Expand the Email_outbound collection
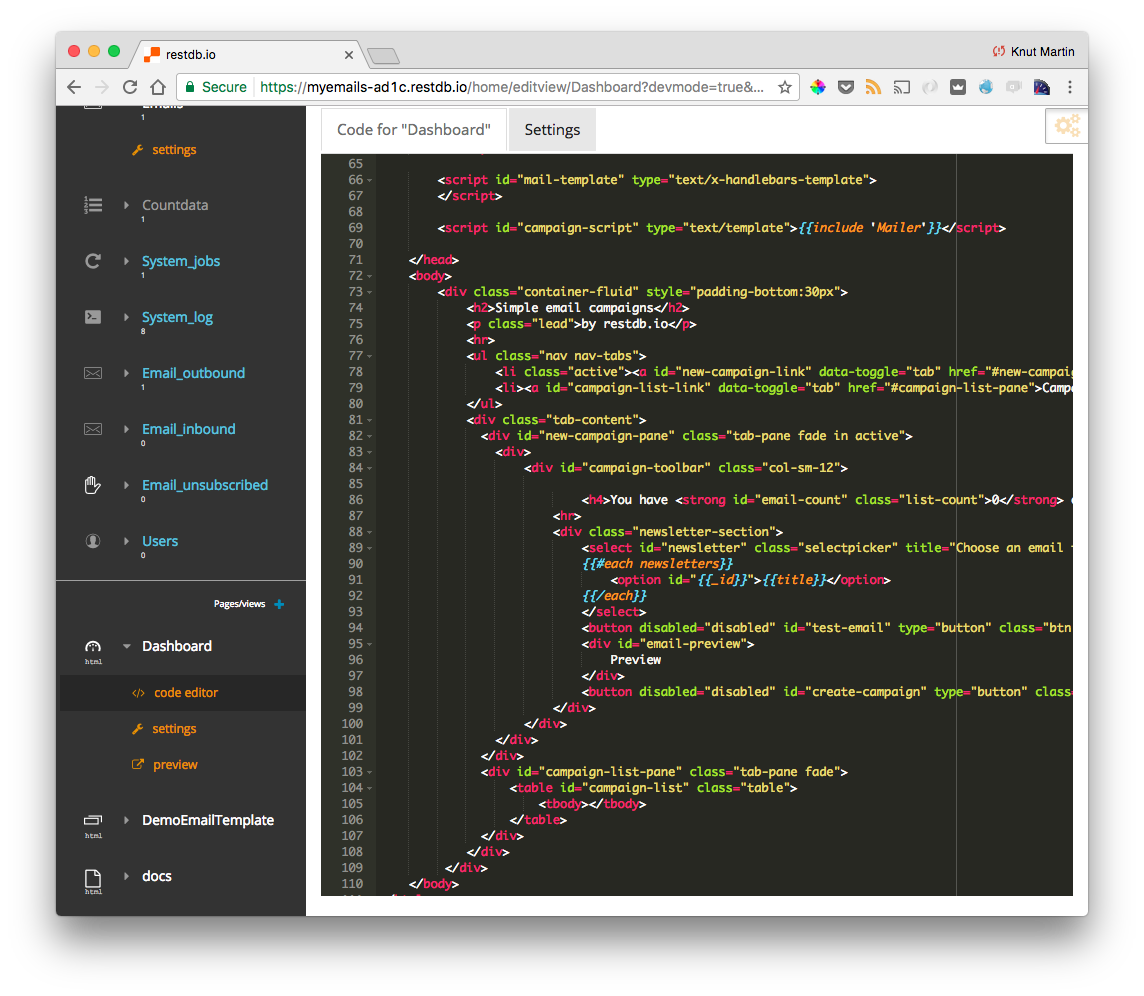The width and height of the screenshot is (1144, 996). 126,373
